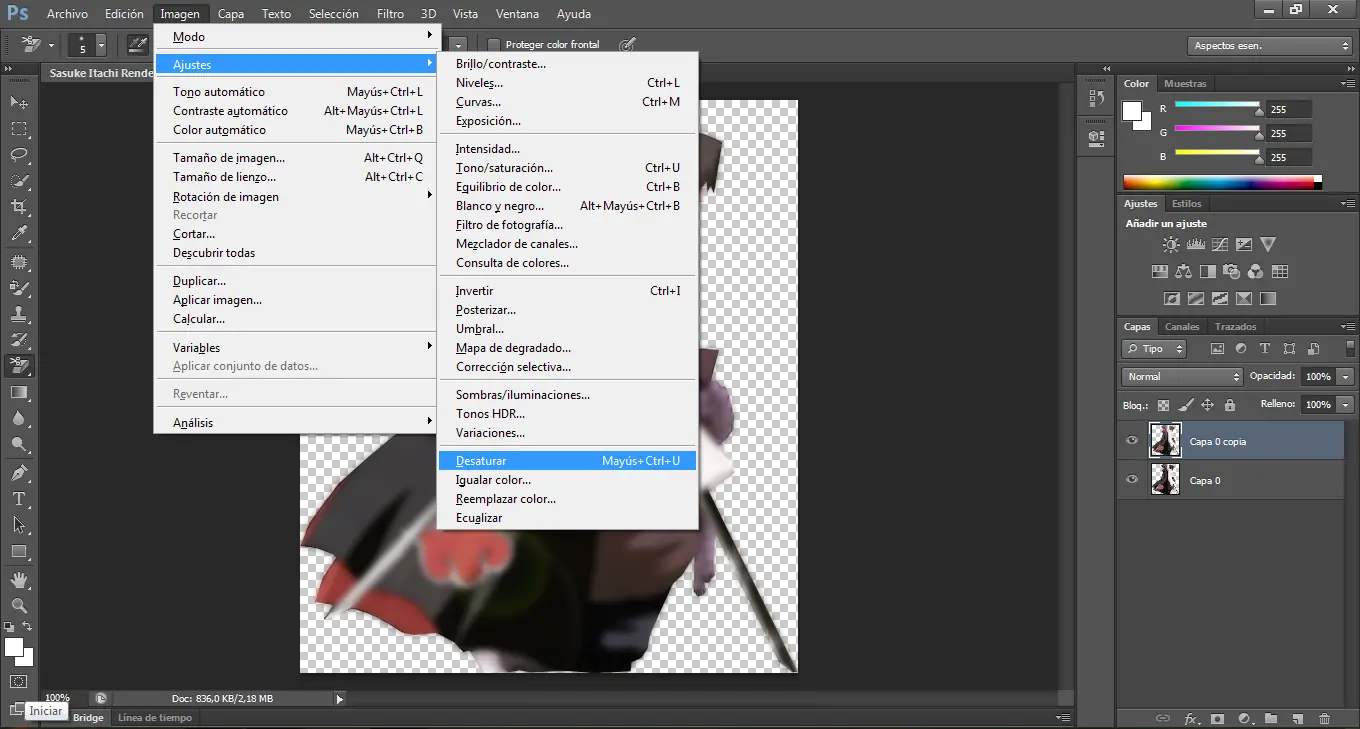Add a Black & White adjustment icon
Viewport: 1360px width, 729px height.
point(1208,271)
